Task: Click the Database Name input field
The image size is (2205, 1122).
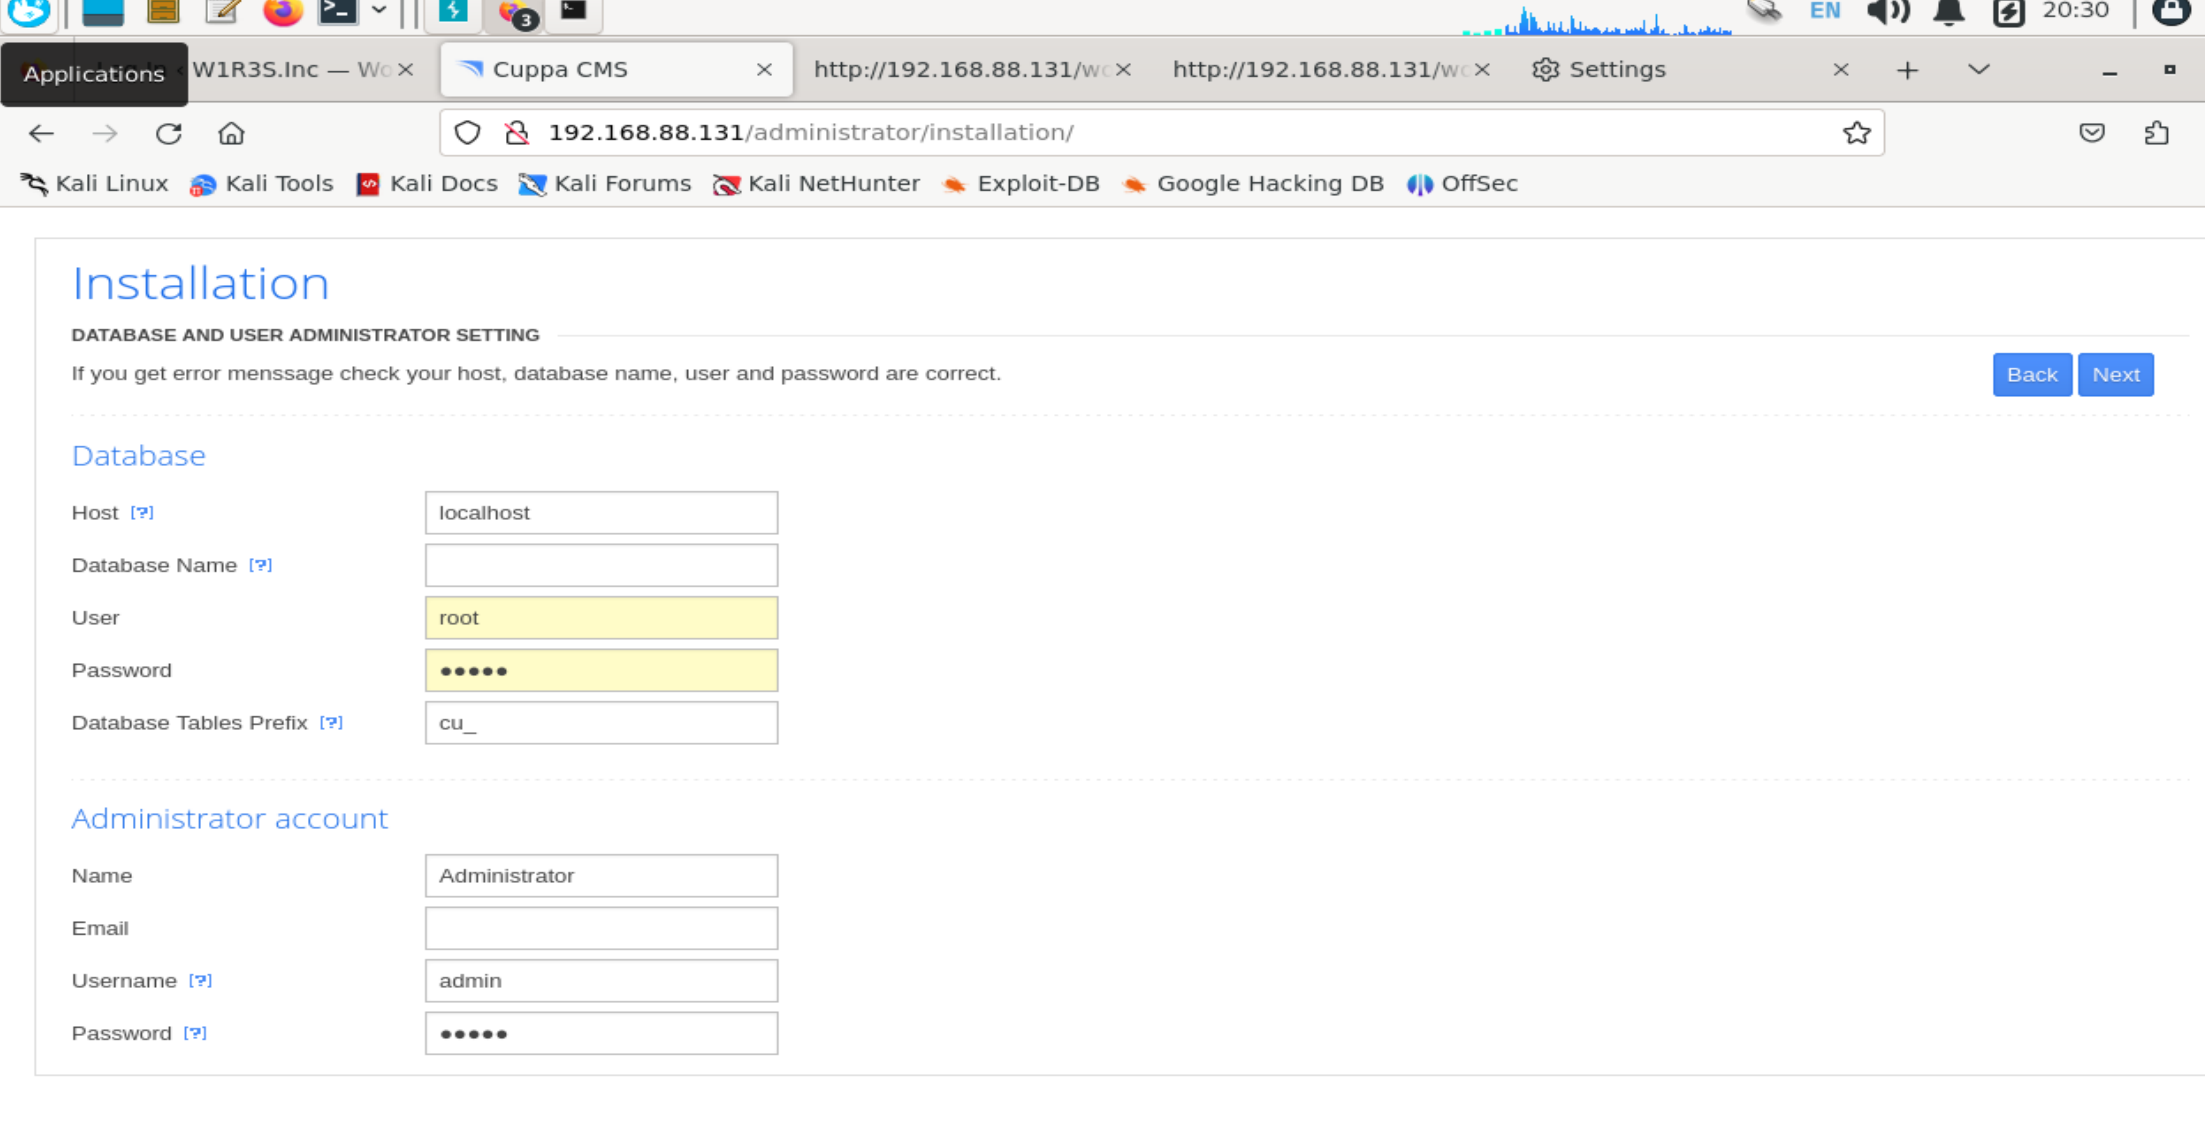Action: (x=601, y=565)
